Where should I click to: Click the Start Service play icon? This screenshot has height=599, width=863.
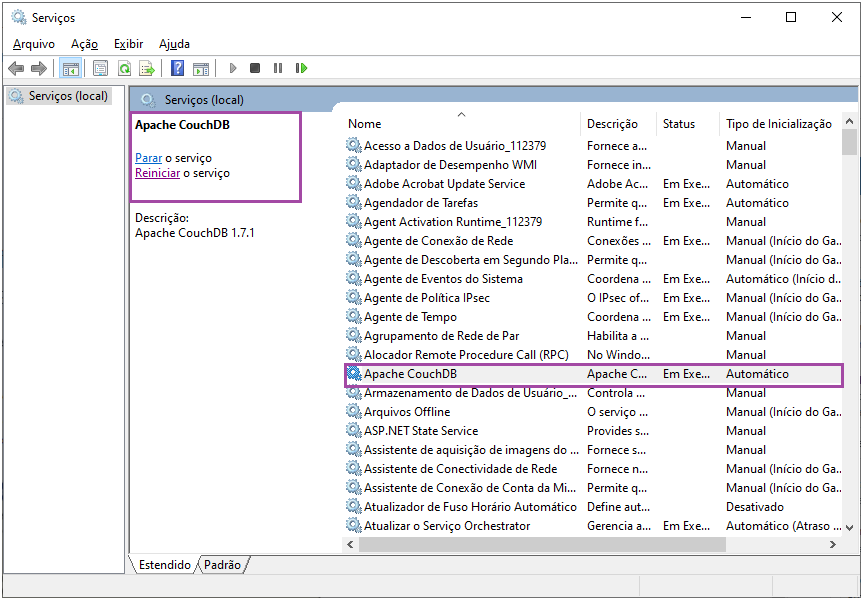(x=233, y=68)
